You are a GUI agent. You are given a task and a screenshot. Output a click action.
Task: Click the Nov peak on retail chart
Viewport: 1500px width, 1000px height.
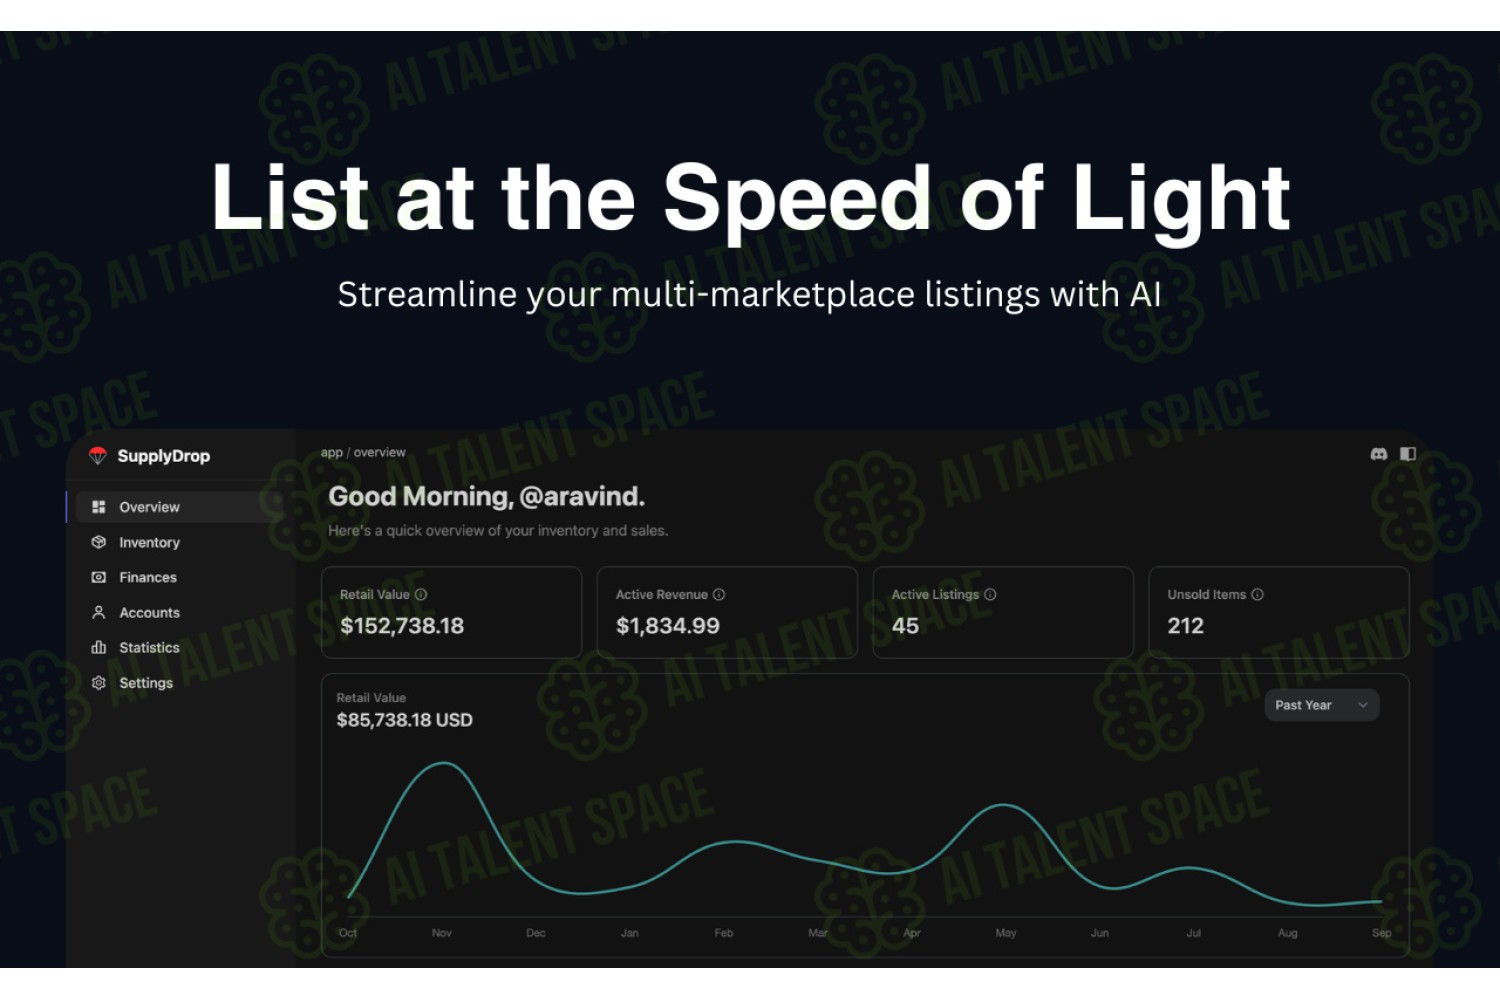point(443,764)
